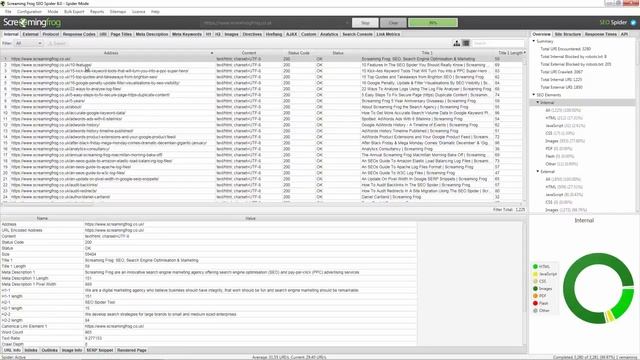
Task: Select Word Count row in details
Action: click(x=208, y=332)
